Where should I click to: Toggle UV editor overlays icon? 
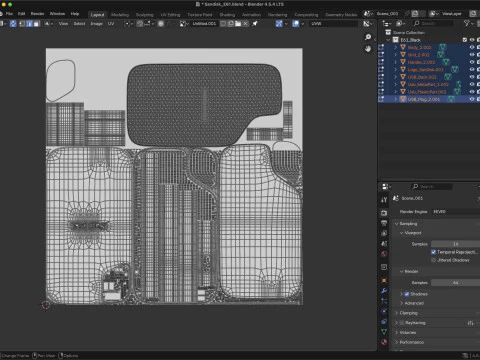pyautogui.click(x=296, y=24)
